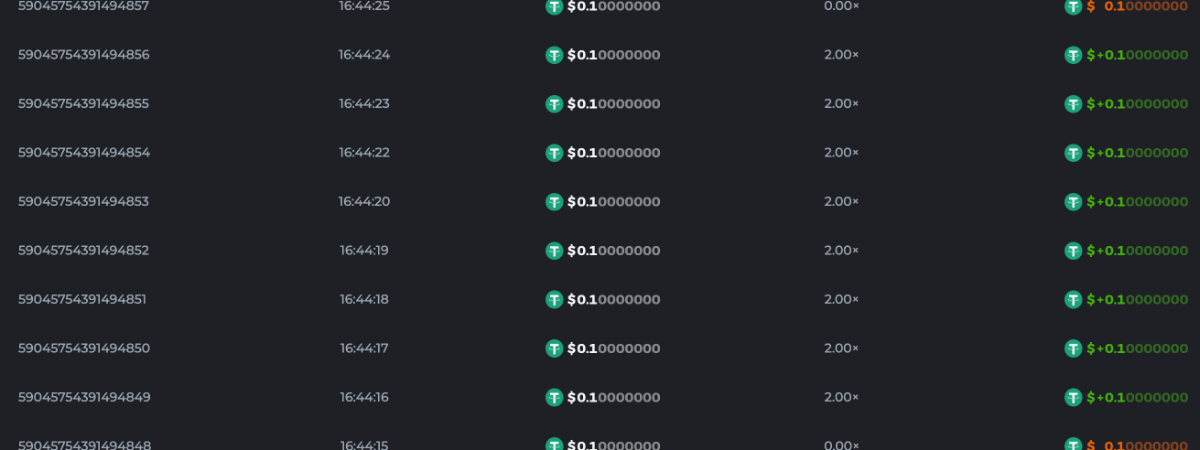This screenshot has width=1200, height=450.
Task: Click the green +0.10000000 profit at 16:44:16
Action: [1138, 398]
